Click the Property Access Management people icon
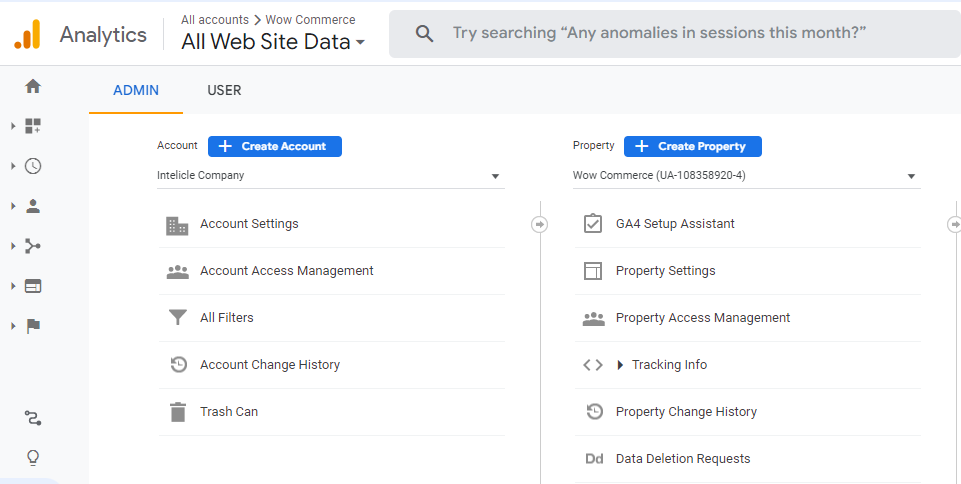 click(593, 318)
